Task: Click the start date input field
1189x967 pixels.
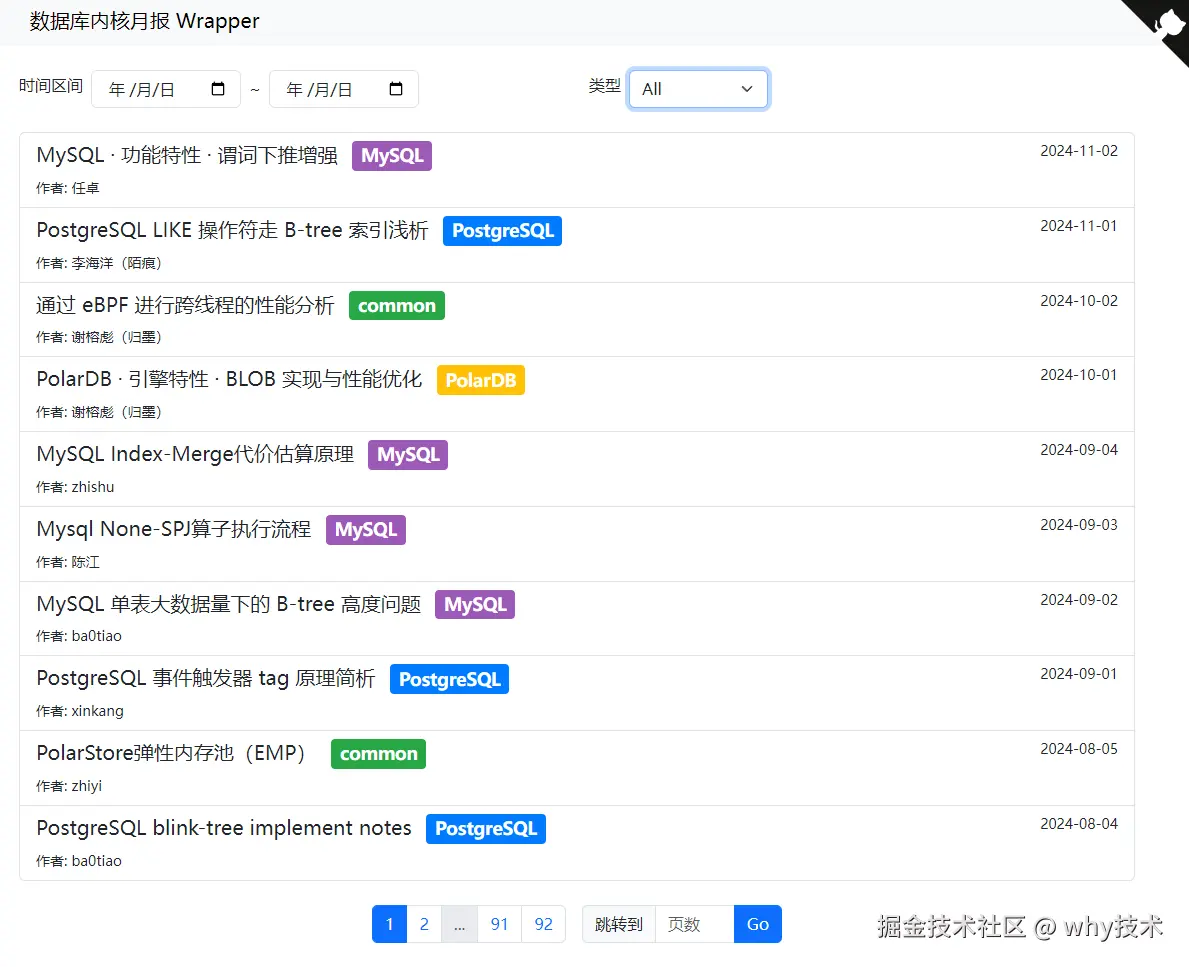Action: [x=166, y=89]
